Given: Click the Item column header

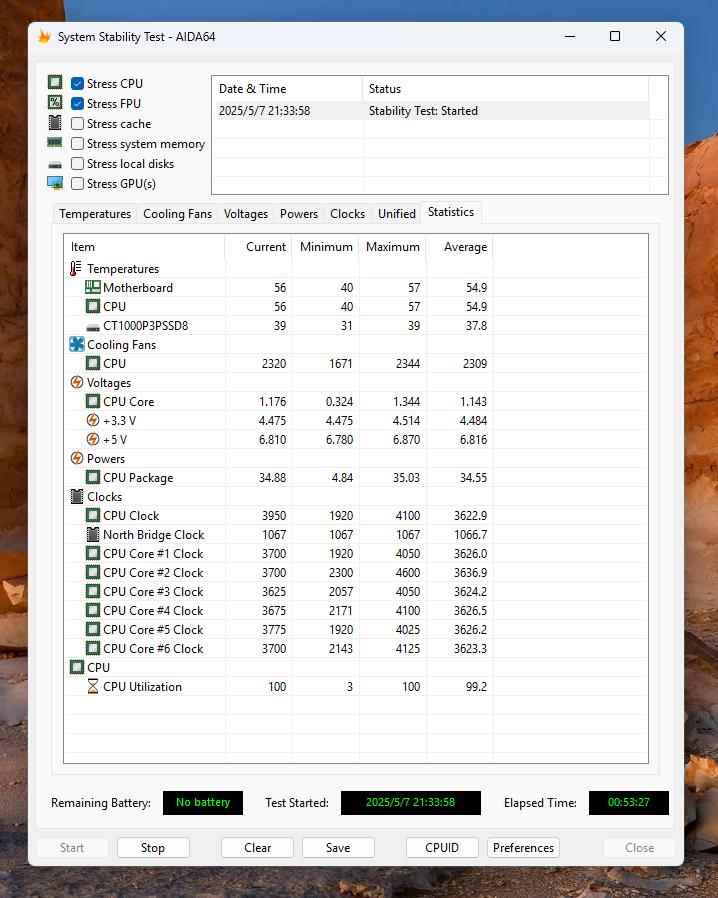Looking at the screenshot, I should coord(144,247).
